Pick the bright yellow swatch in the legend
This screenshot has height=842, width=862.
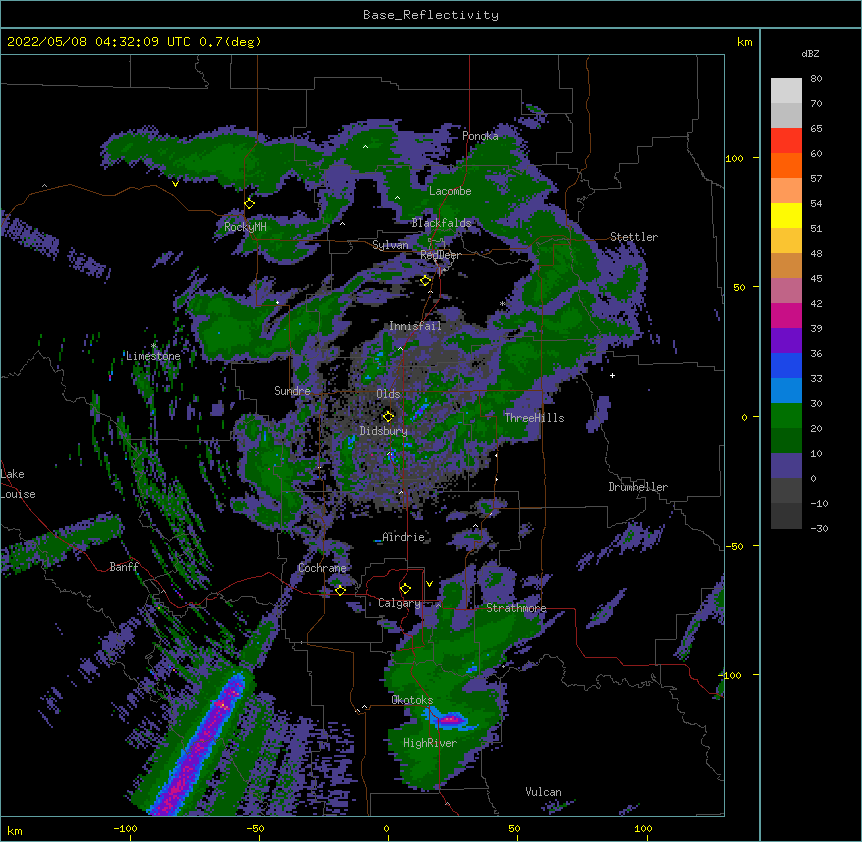coord(786,215)
